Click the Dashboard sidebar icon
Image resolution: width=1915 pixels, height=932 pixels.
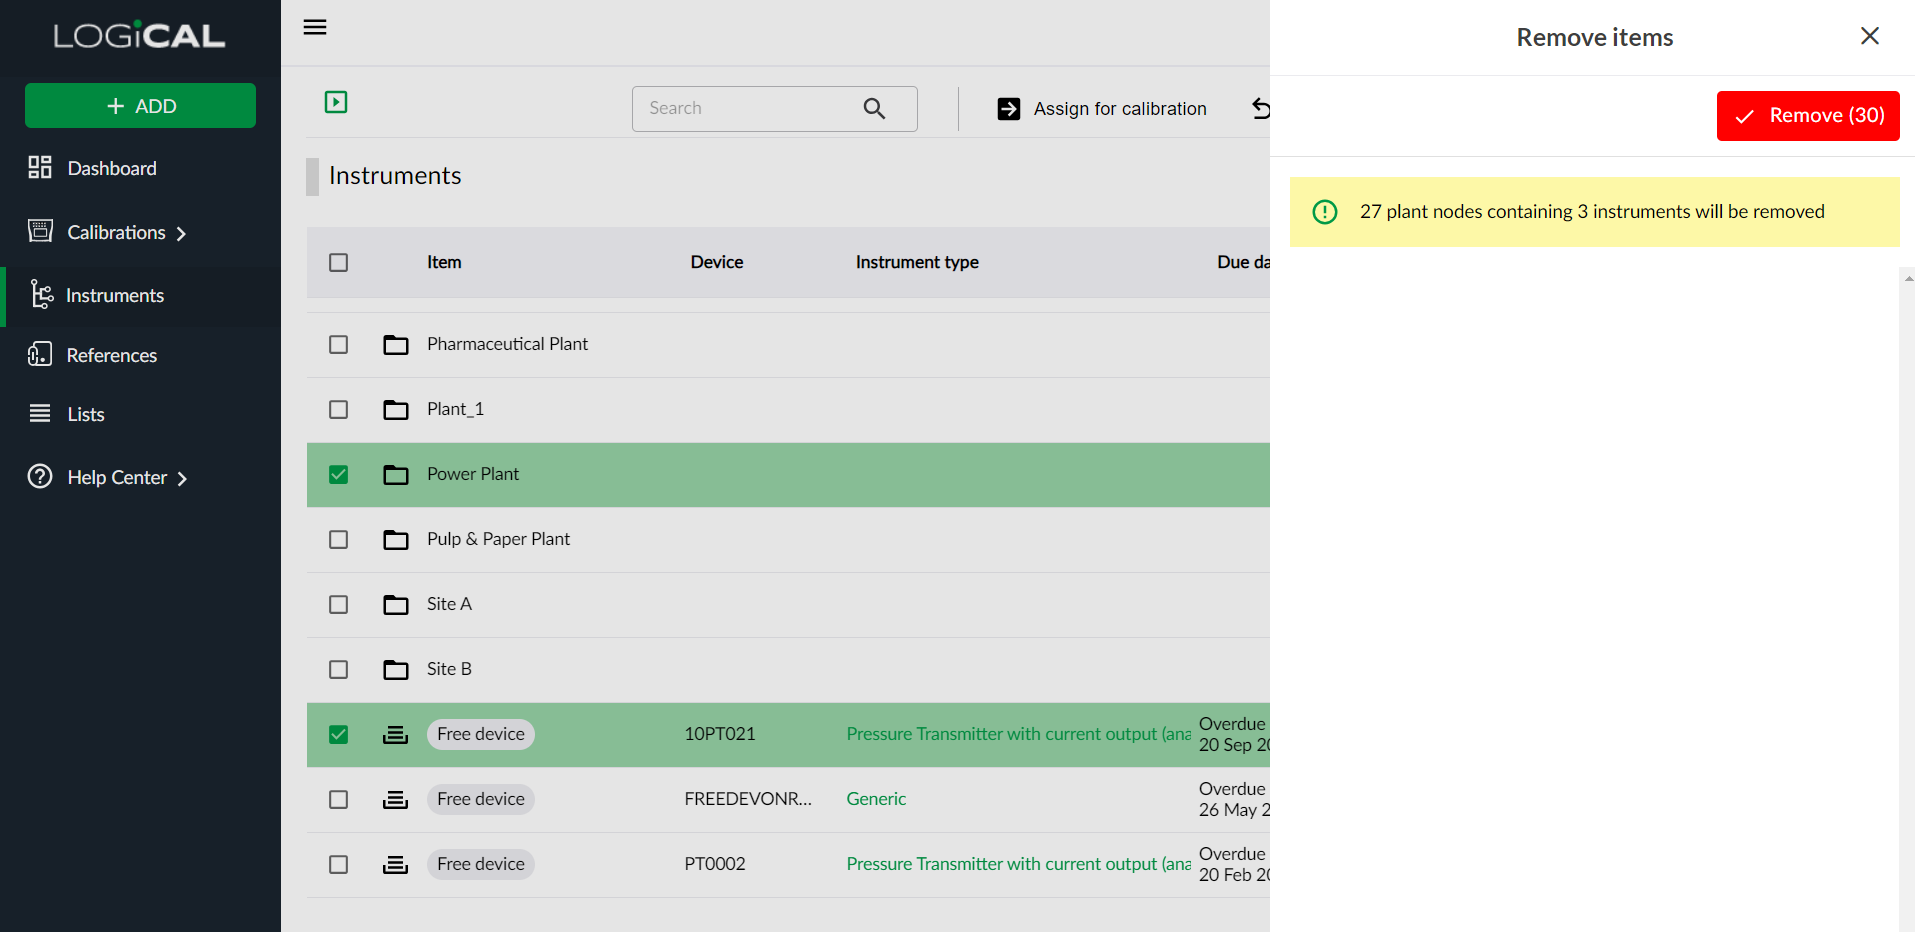tap(40, 167)
